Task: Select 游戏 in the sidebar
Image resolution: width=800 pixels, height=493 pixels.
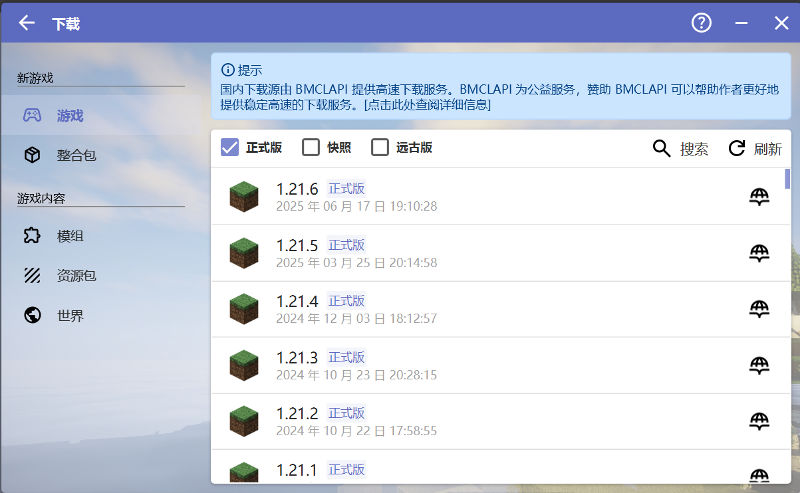Action: [x=101, y=115]
